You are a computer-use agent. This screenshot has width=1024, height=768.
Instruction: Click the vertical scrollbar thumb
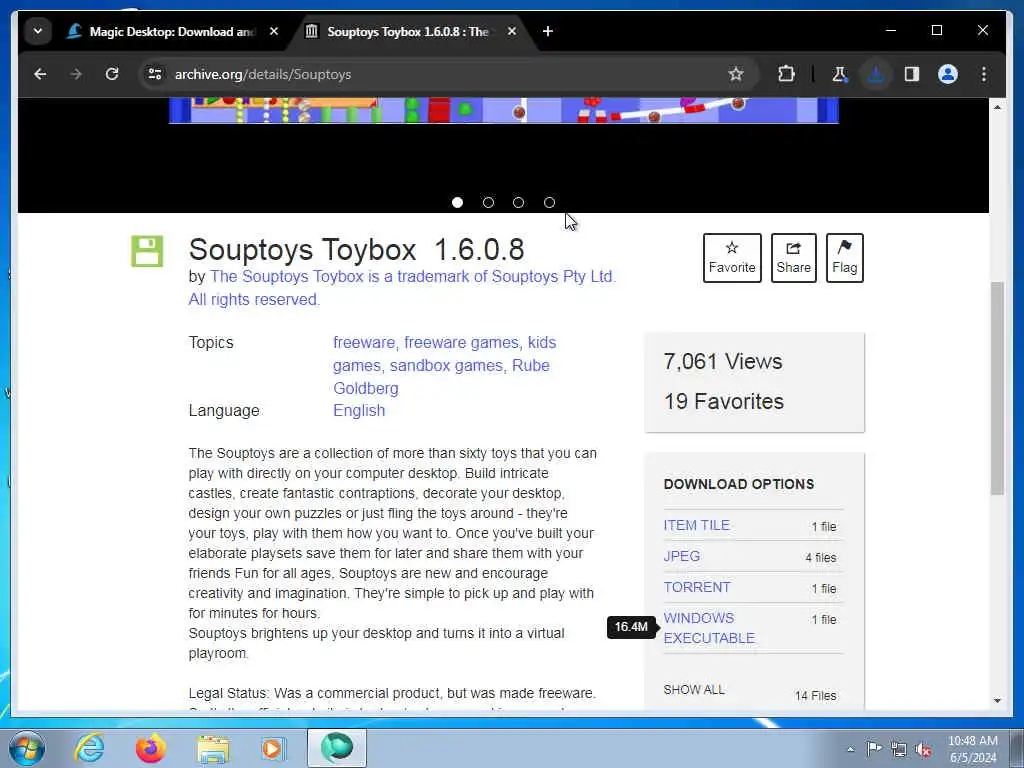[x=997, y=389]
